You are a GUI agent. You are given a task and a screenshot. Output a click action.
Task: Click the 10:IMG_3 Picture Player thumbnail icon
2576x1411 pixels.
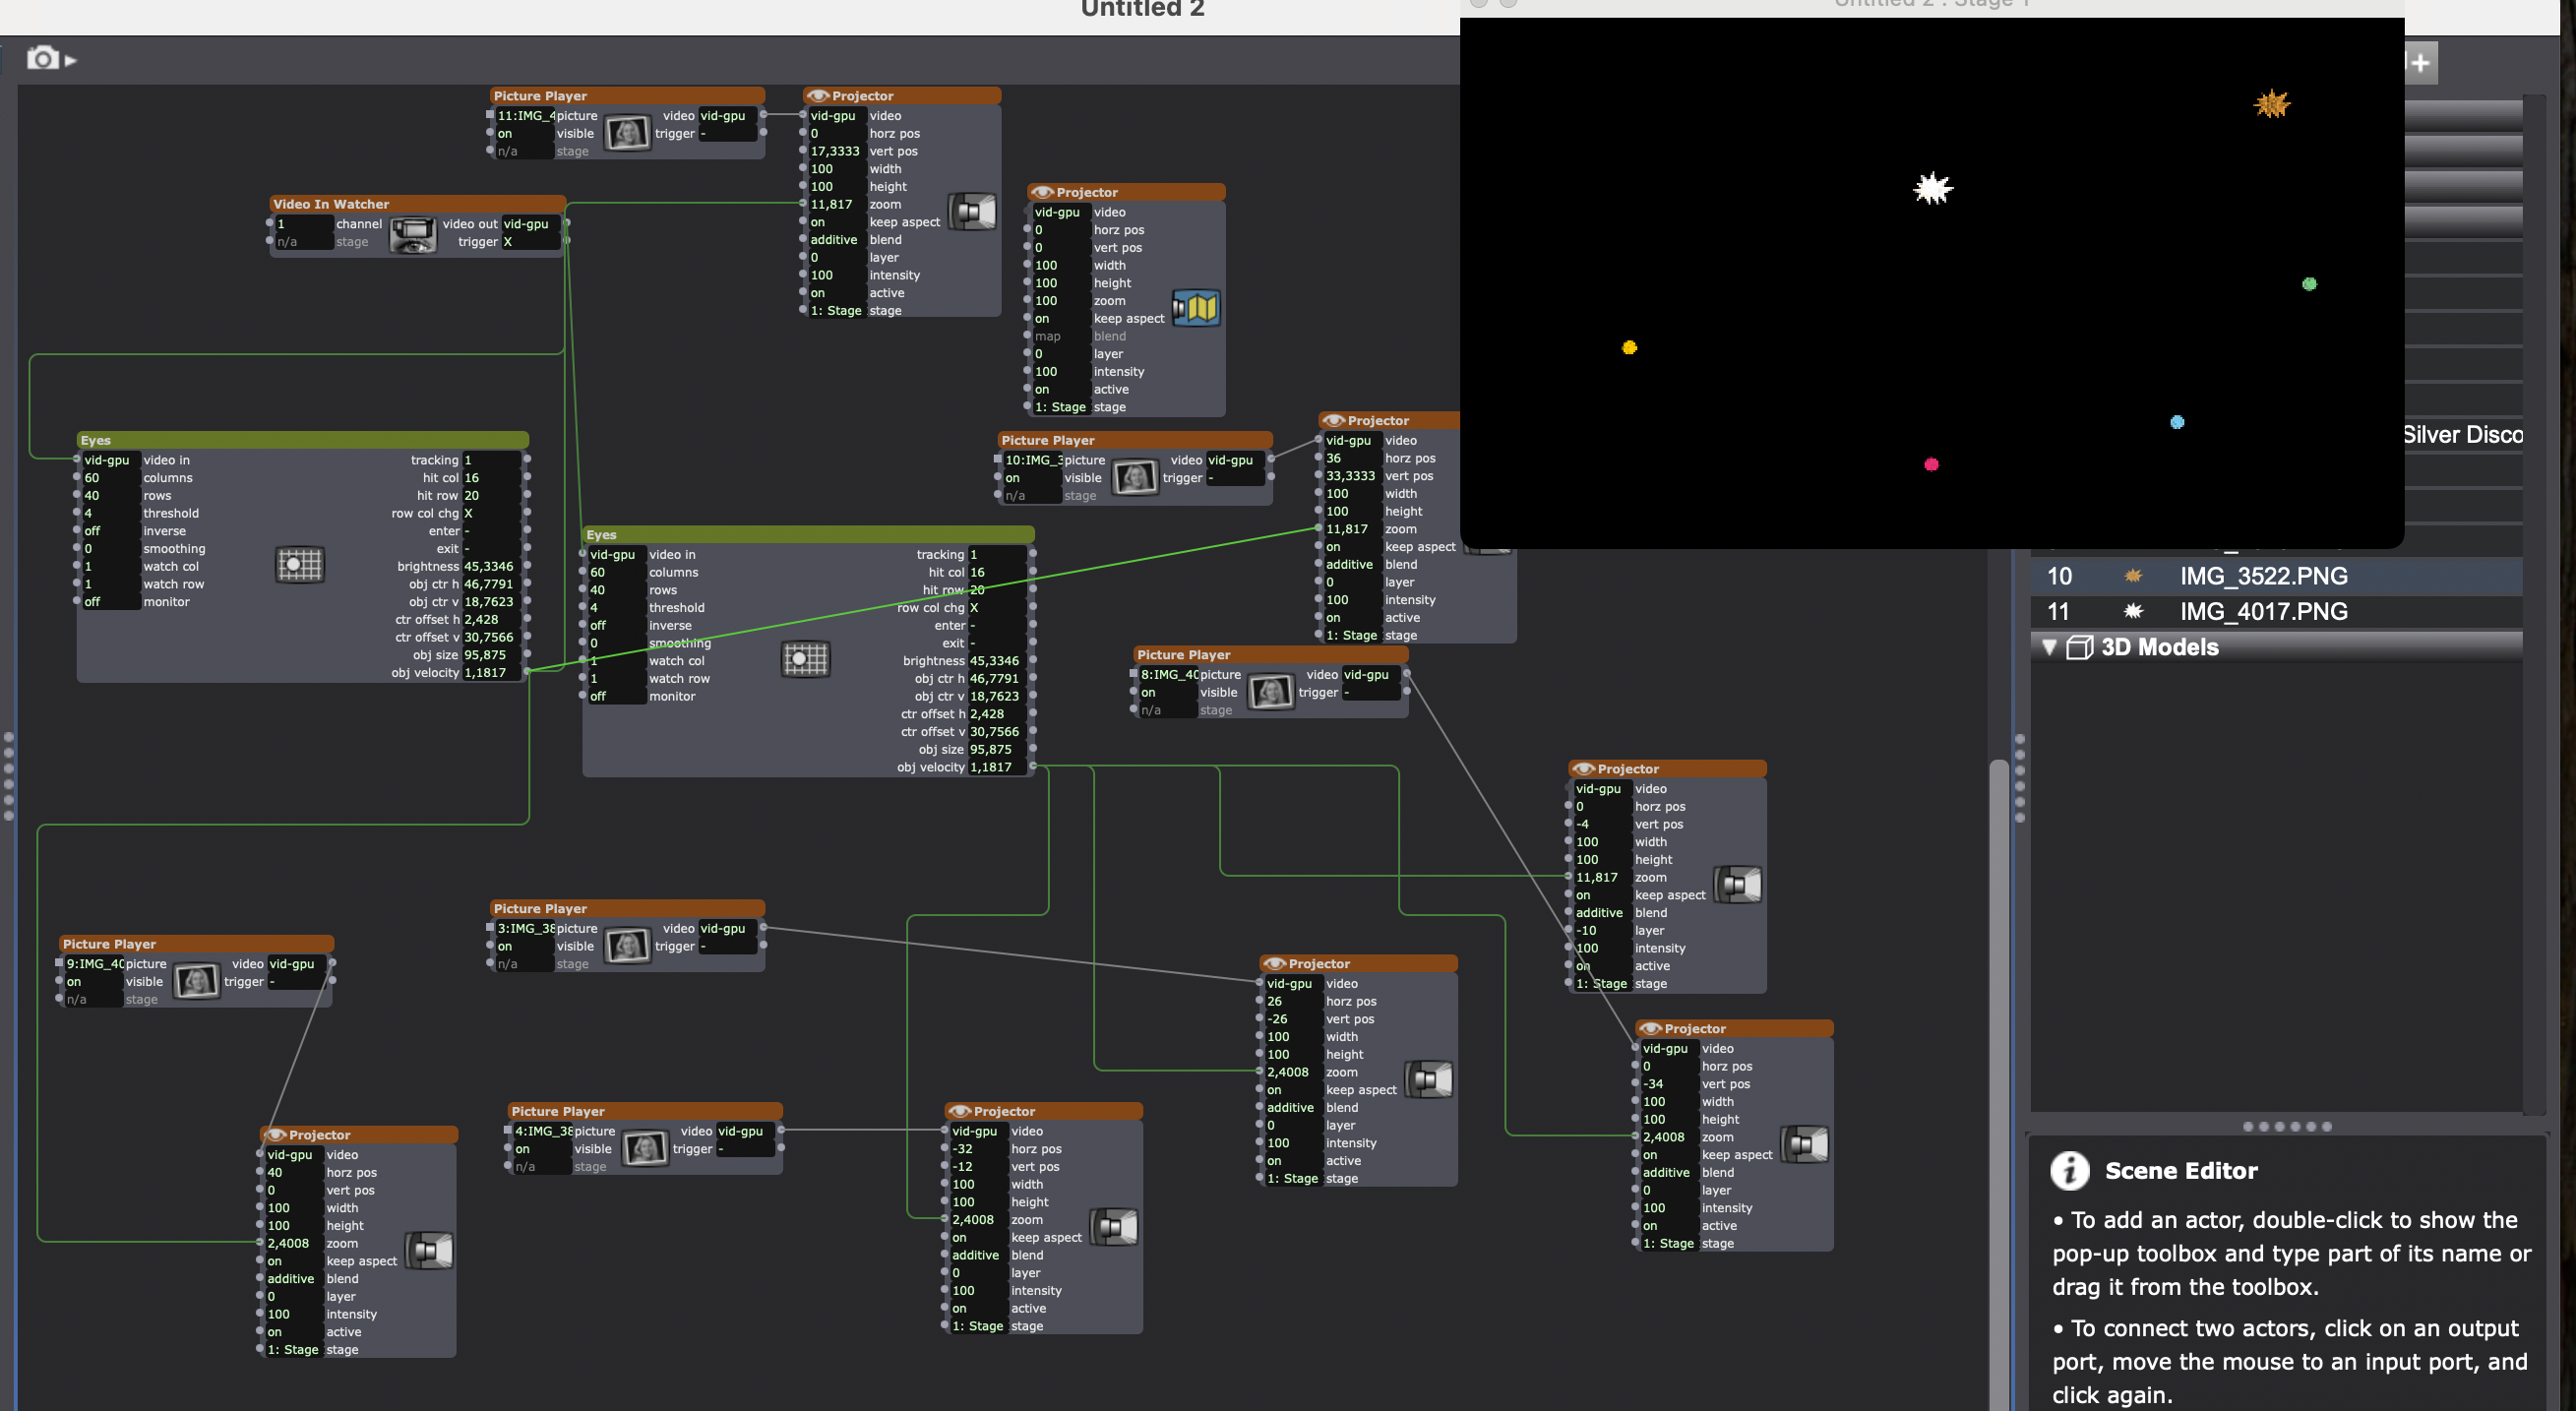click(x=1135, y=477)
